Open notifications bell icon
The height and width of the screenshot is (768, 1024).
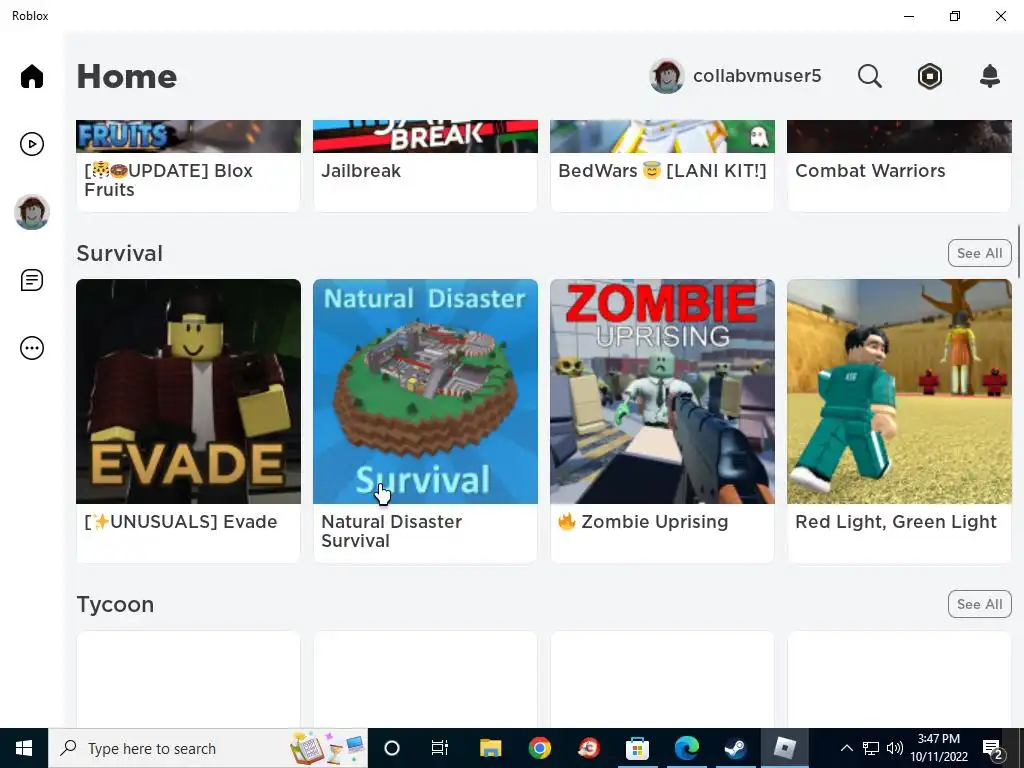coord(990,76)
